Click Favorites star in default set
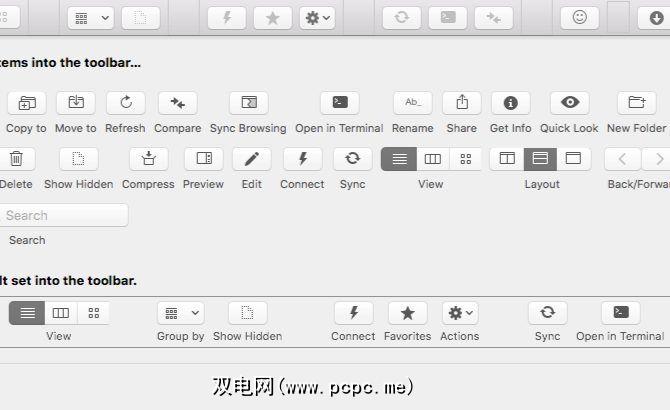 [408, 313]
